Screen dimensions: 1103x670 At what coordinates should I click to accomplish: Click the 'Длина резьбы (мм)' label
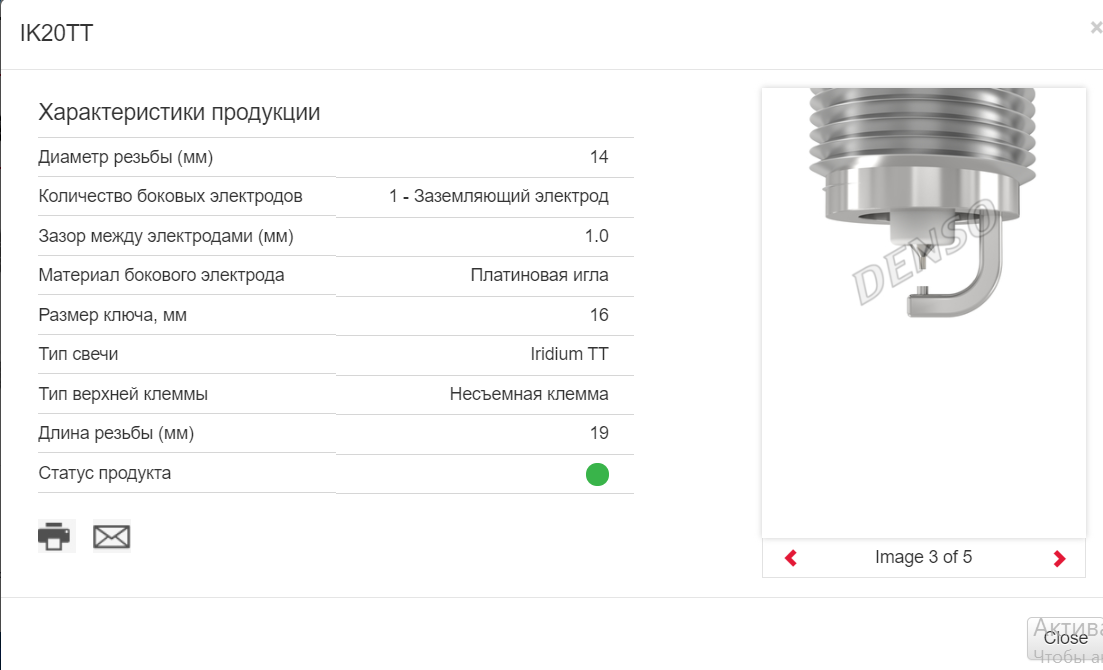pos(116,433)
